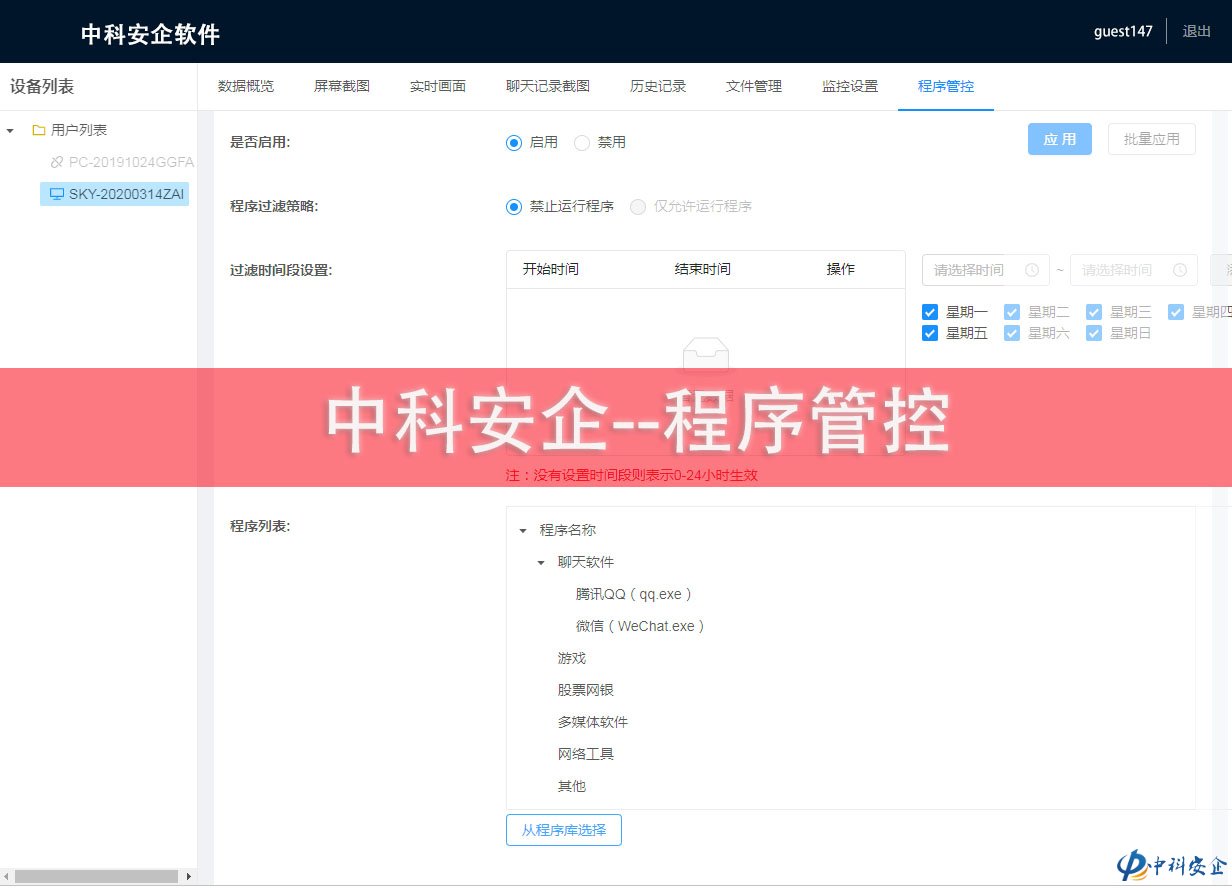Collapse the 用户列表 tree node
This screenshot has height=888, width=1232.
pos(10,130)
